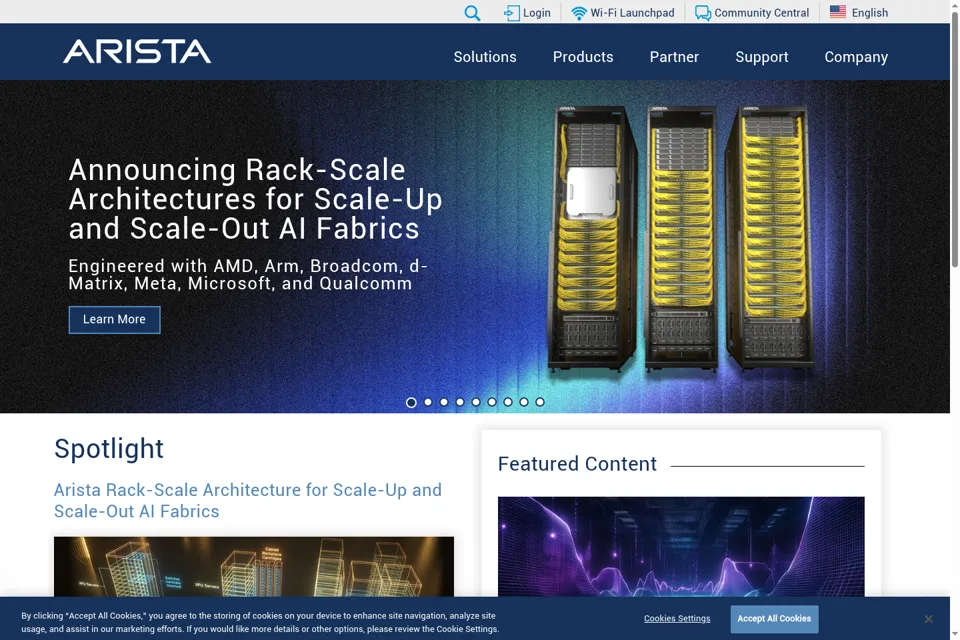Dismiss cookie banner with X icon

[x=928, y=619]
